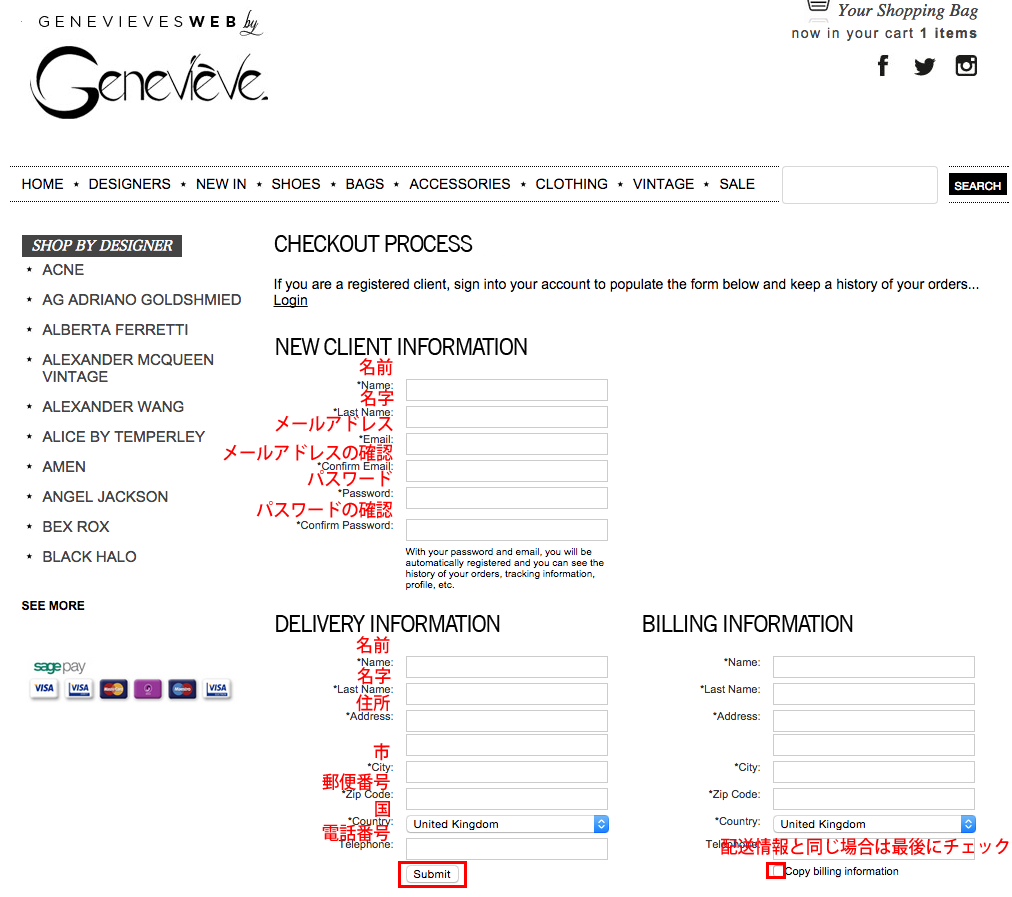The width and height of the screenshot is (1012, 897).
Task: Open the CLOTHING menu
Action: point(572,184)
